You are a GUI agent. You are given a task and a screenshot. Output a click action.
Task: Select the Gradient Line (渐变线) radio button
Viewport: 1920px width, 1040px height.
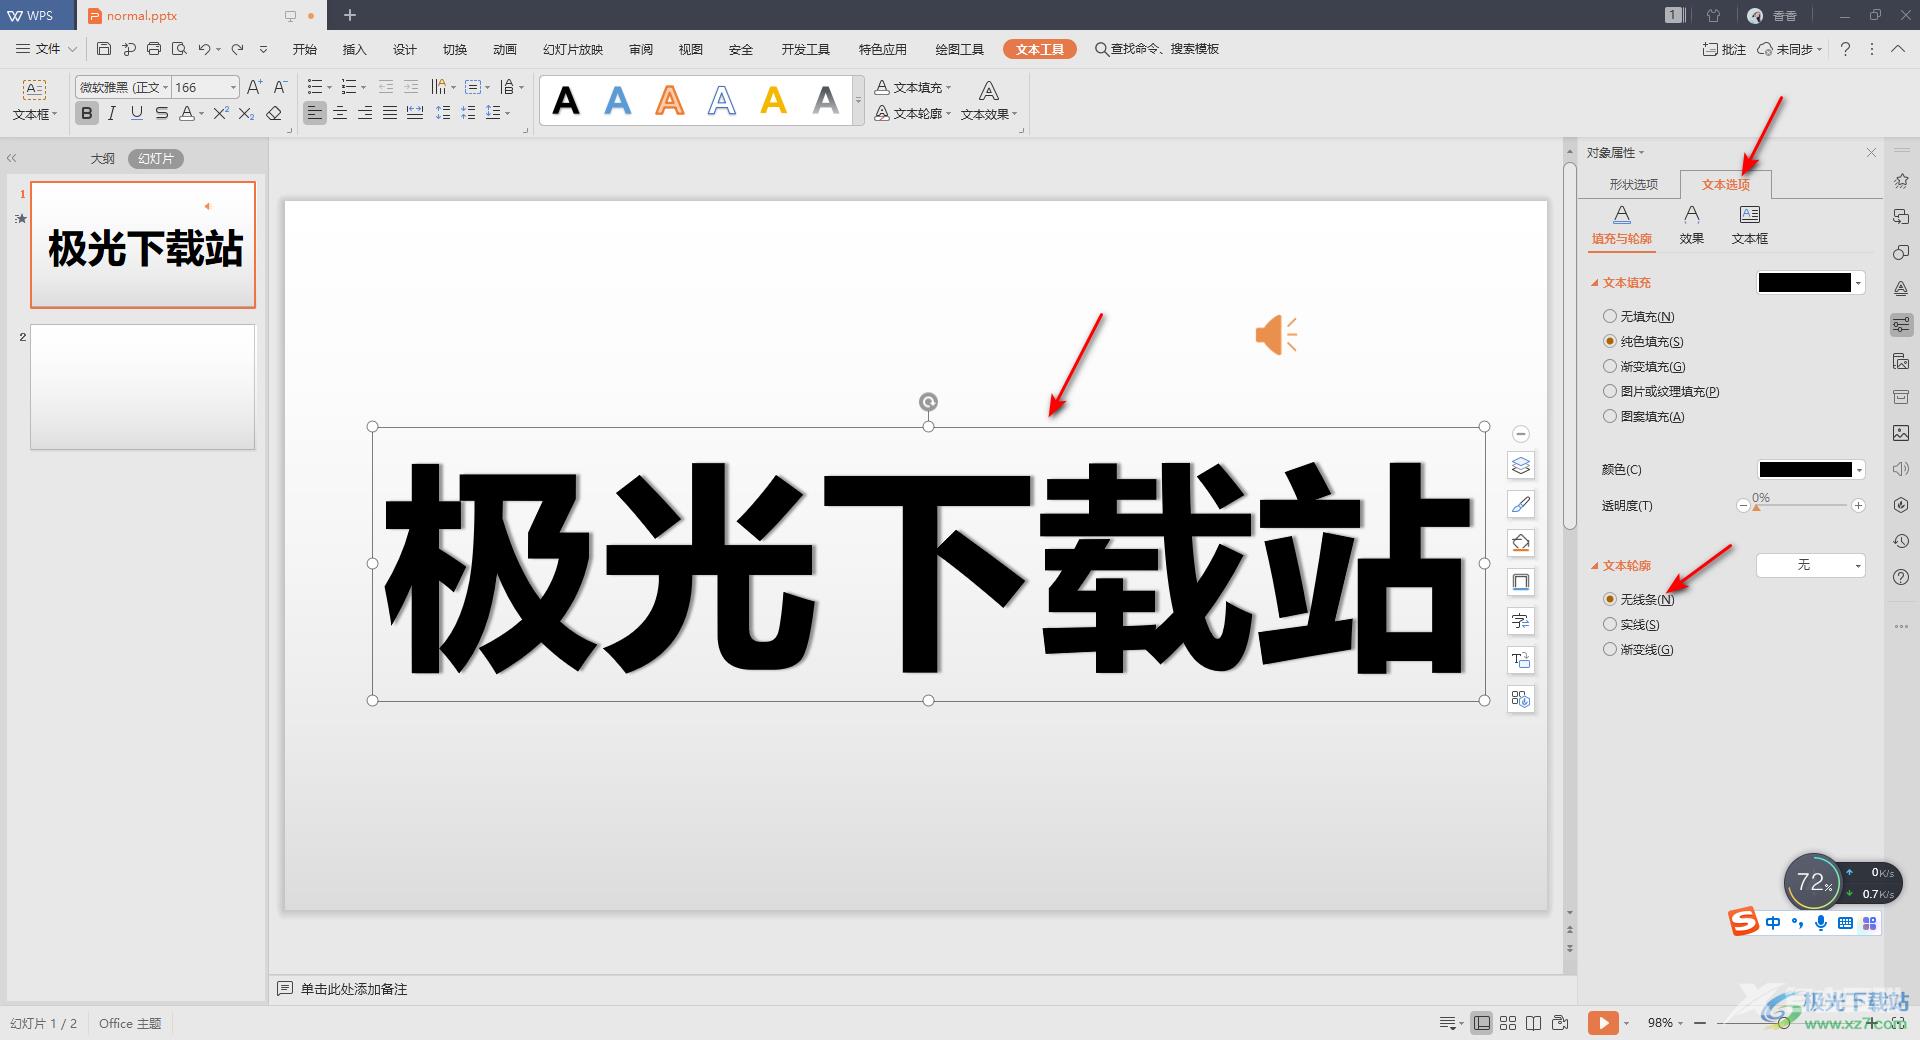click(x=1610, y=649)
